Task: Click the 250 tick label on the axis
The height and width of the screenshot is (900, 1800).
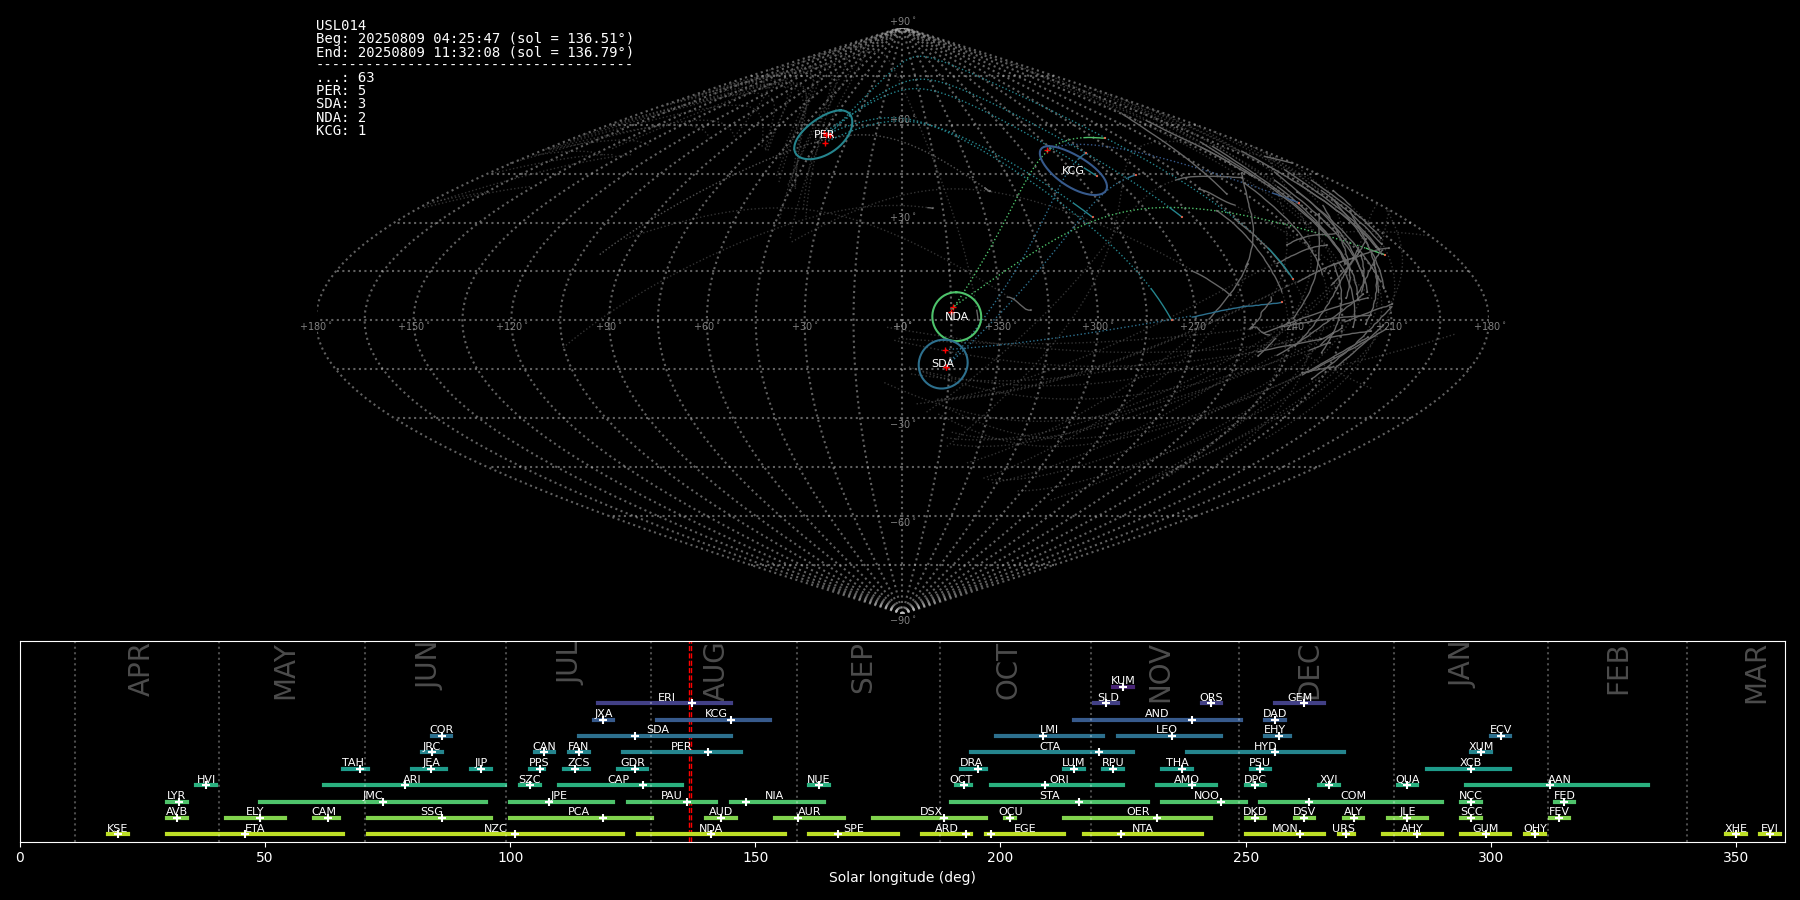Action: (x=1245, y=857)
